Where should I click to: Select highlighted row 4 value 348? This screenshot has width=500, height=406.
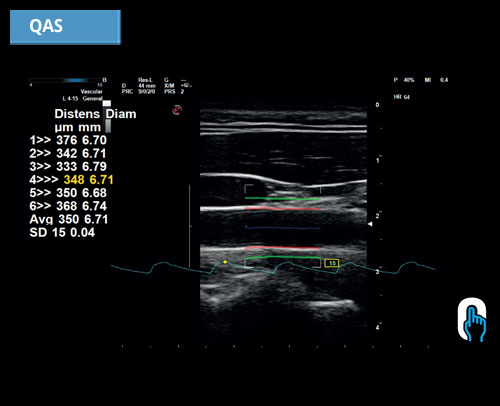[x=74, y=180]
